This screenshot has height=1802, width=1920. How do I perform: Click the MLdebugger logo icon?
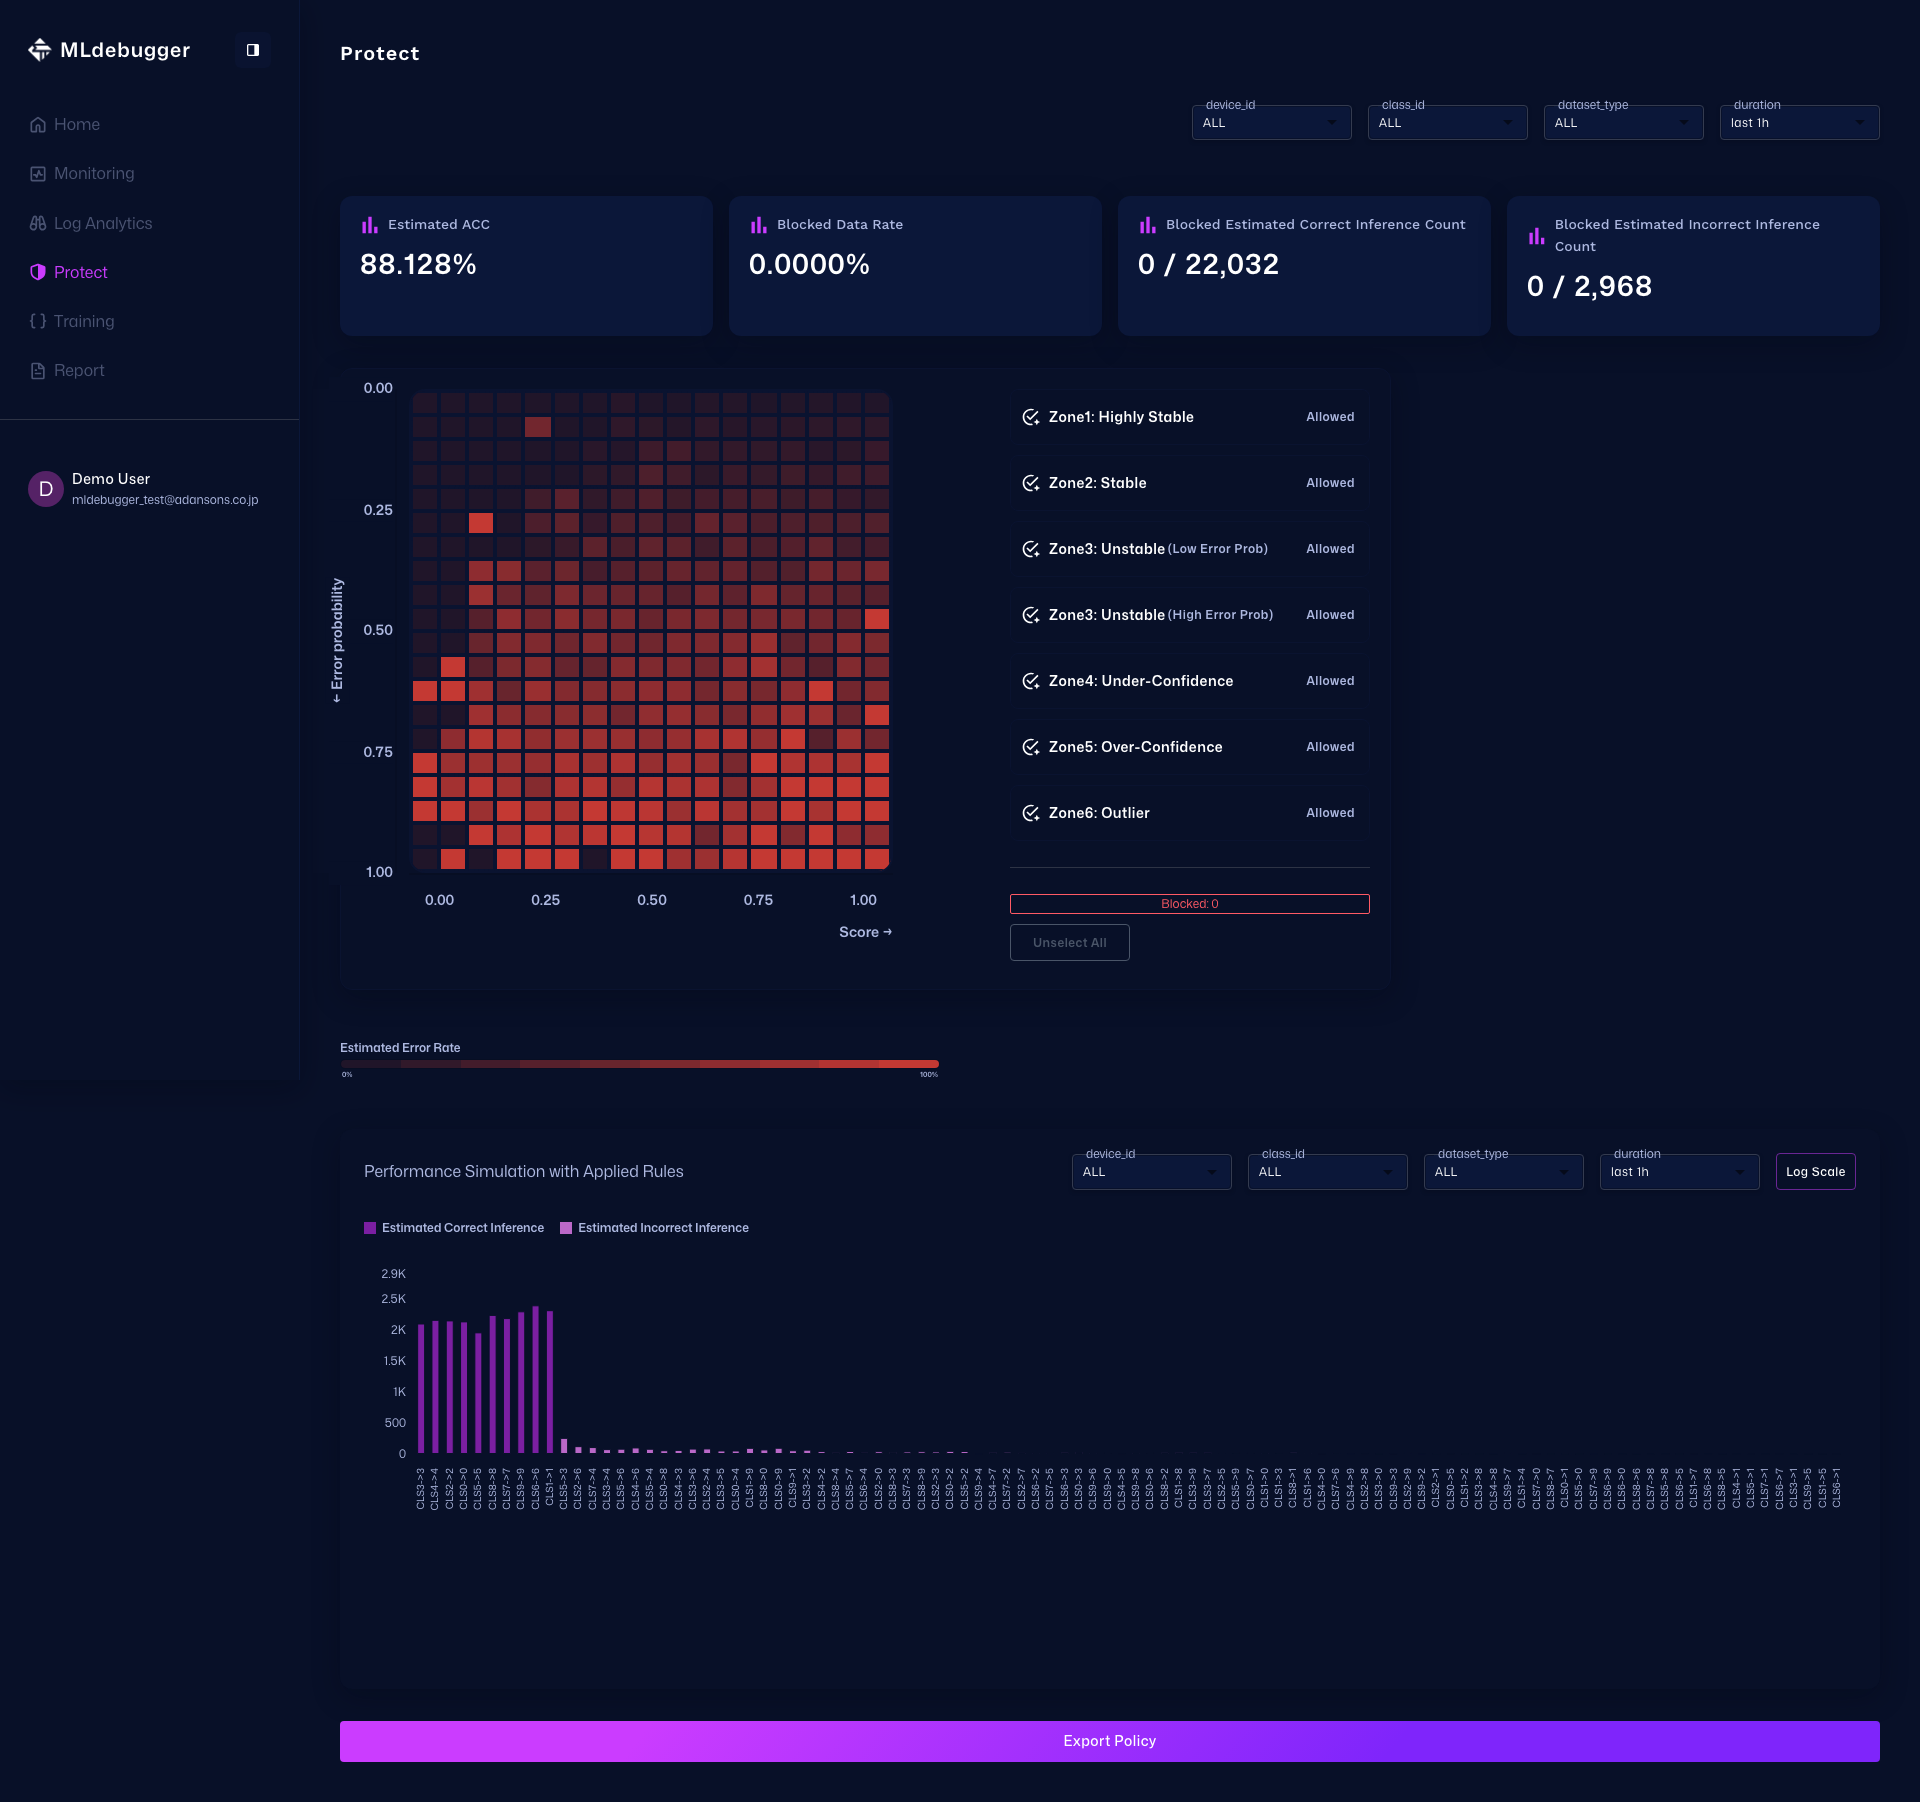(39, 50)
